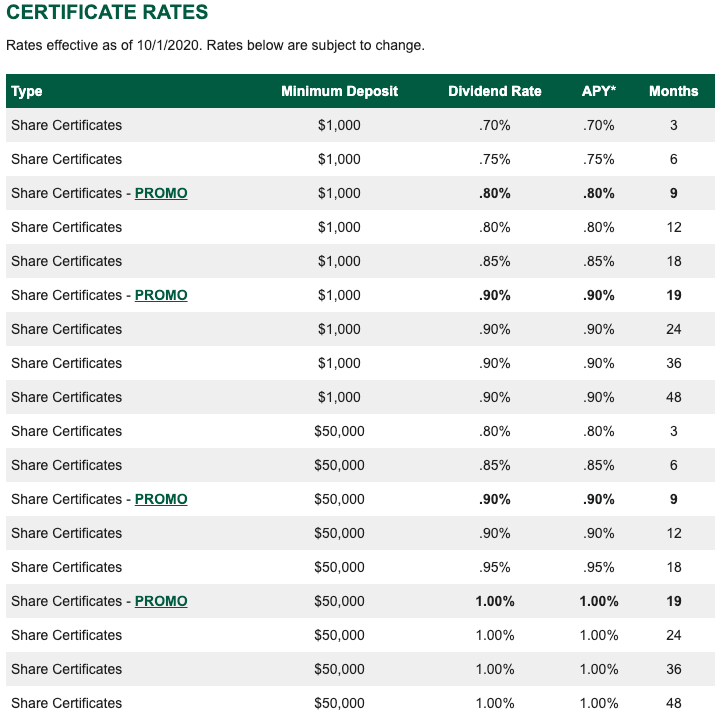Click the .75% dividend rate for the 6-month row
The image size is (720, 722).
point(495,159)
